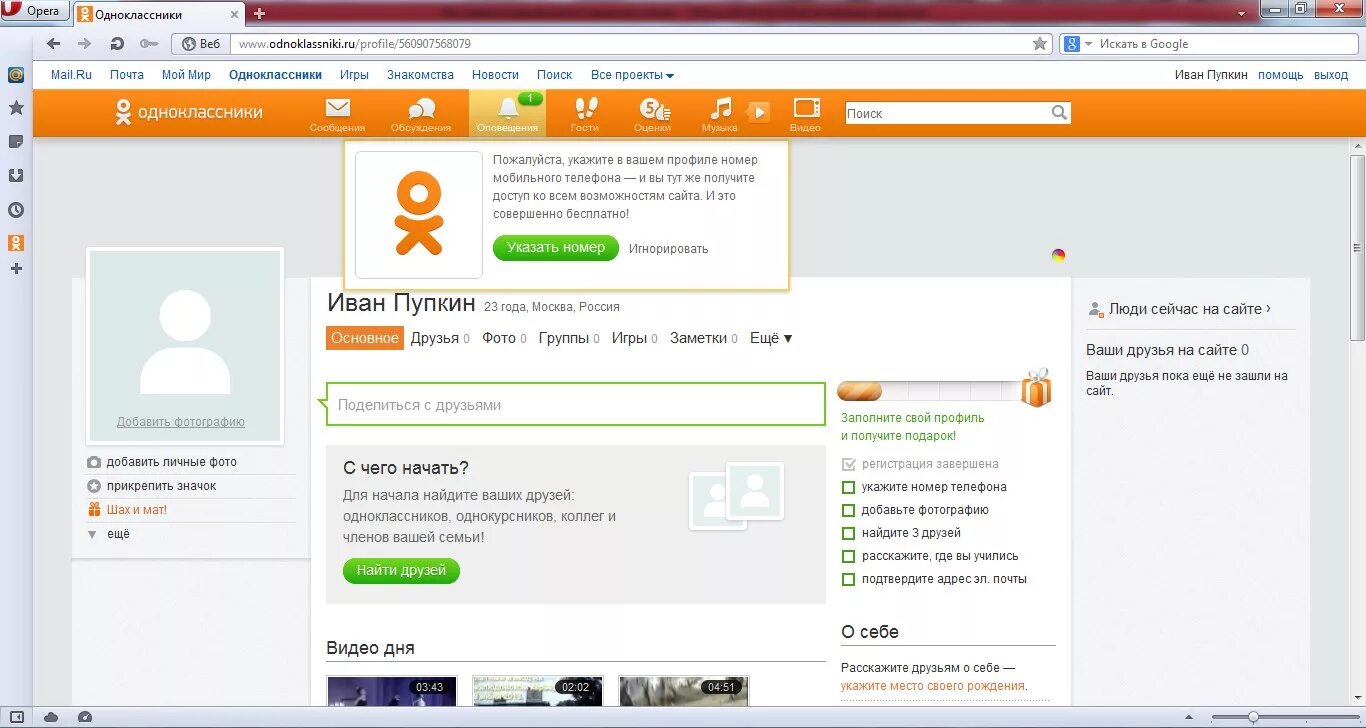This screenshot has width=1366, height=728.
Task: Check 'расскажите, где вы учились'
Action: (848, 556)
